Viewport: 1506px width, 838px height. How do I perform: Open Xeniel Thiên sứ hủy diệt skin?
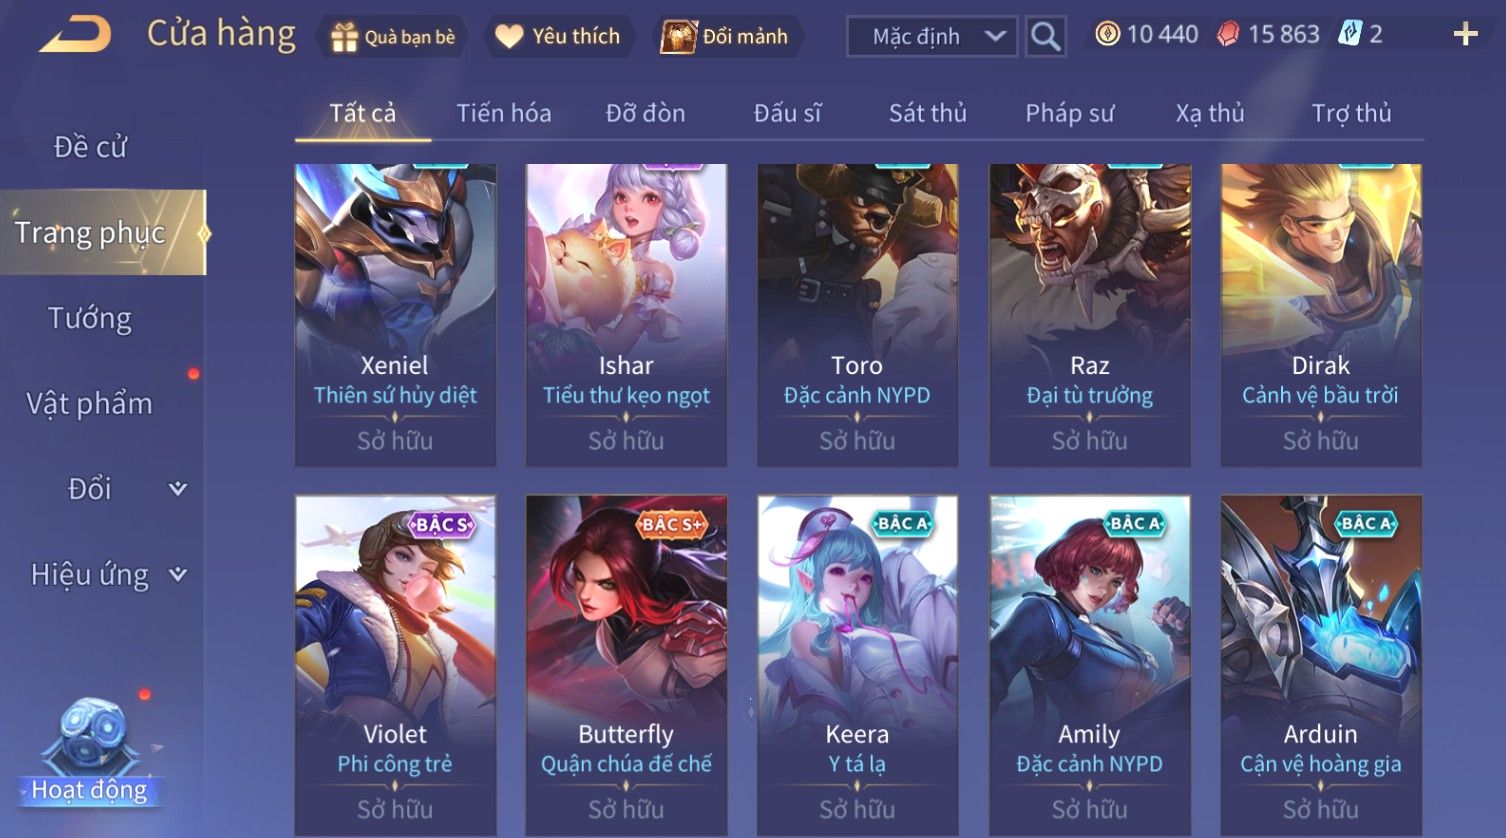395,315
